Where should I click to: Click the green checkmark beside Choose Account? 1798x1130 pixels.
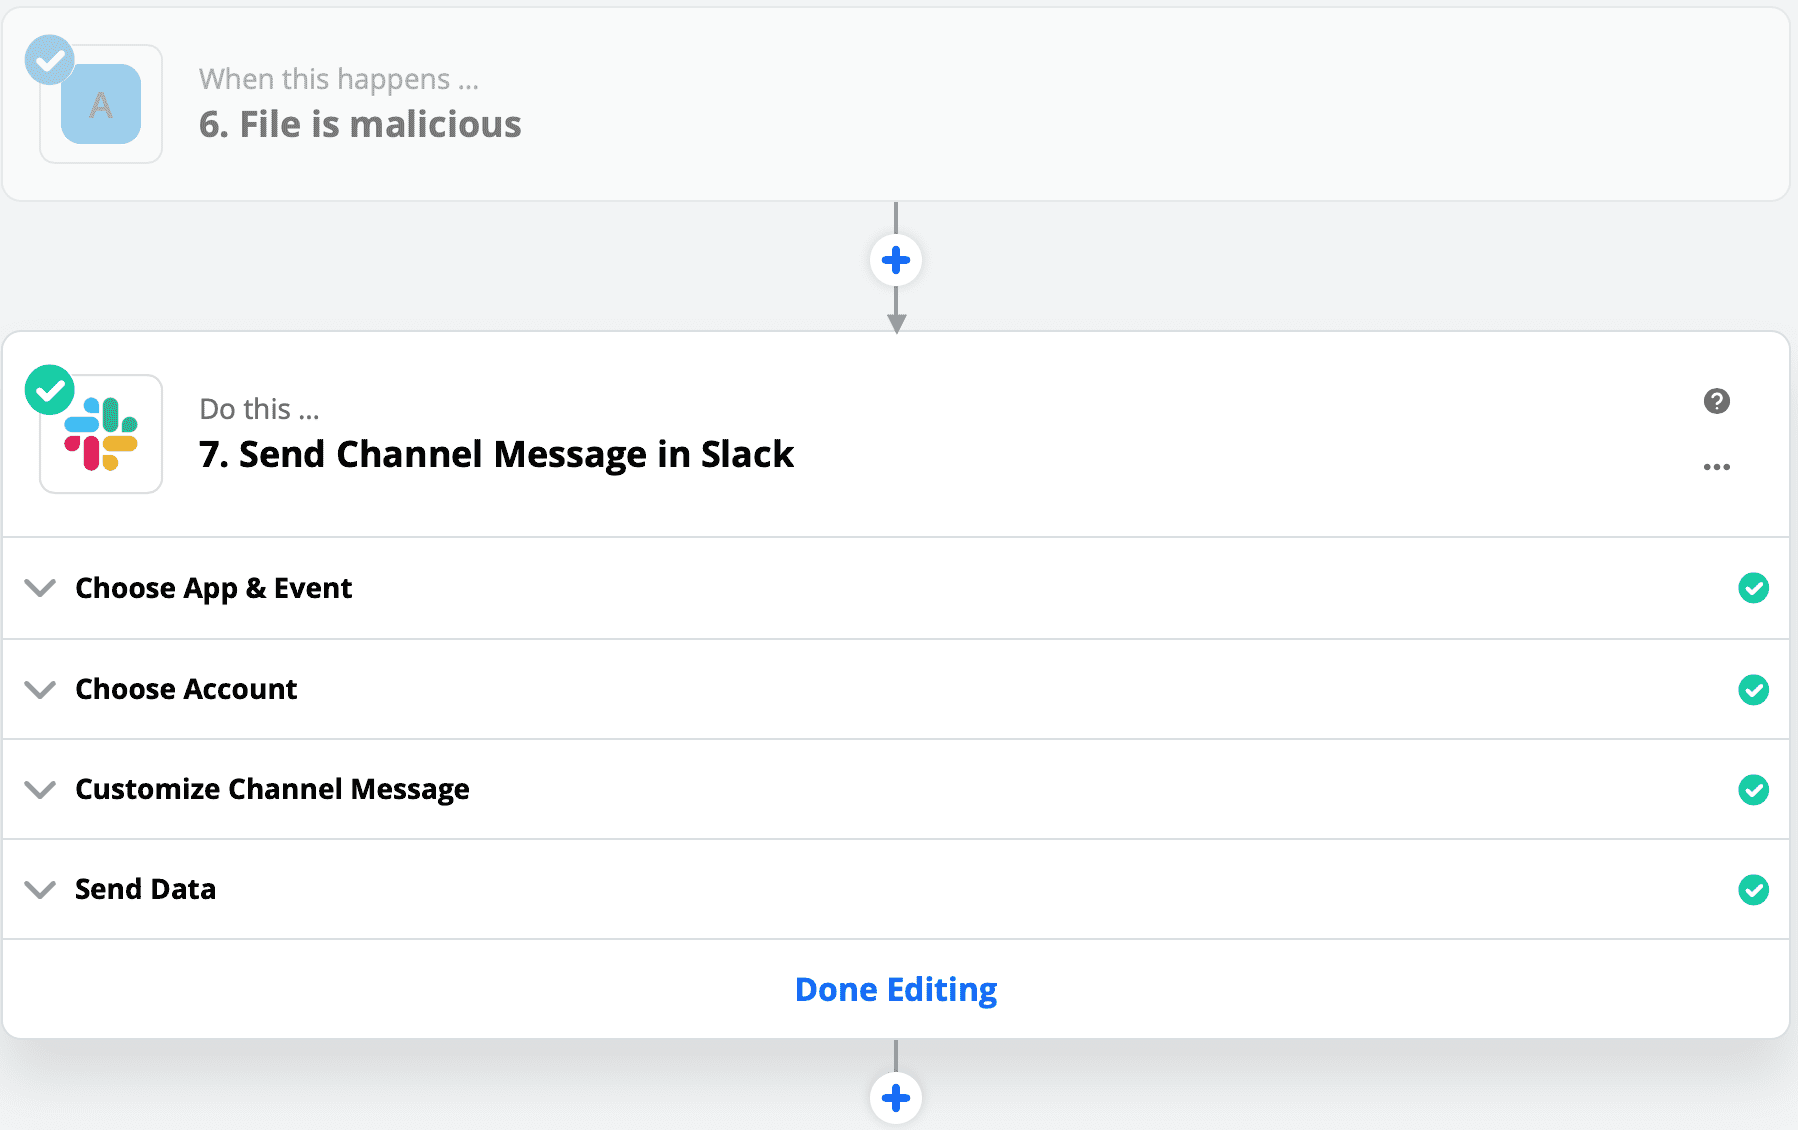pyautogui.click(x=1754, y=689)
